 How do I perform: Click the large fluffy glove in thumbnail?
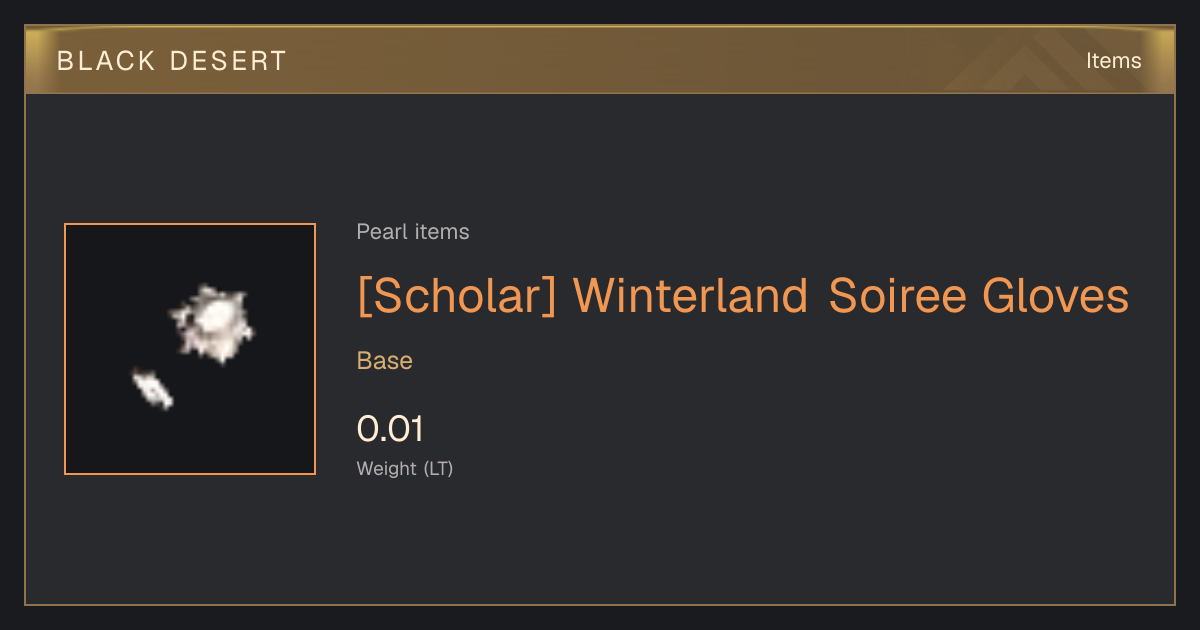coord(211,323)
